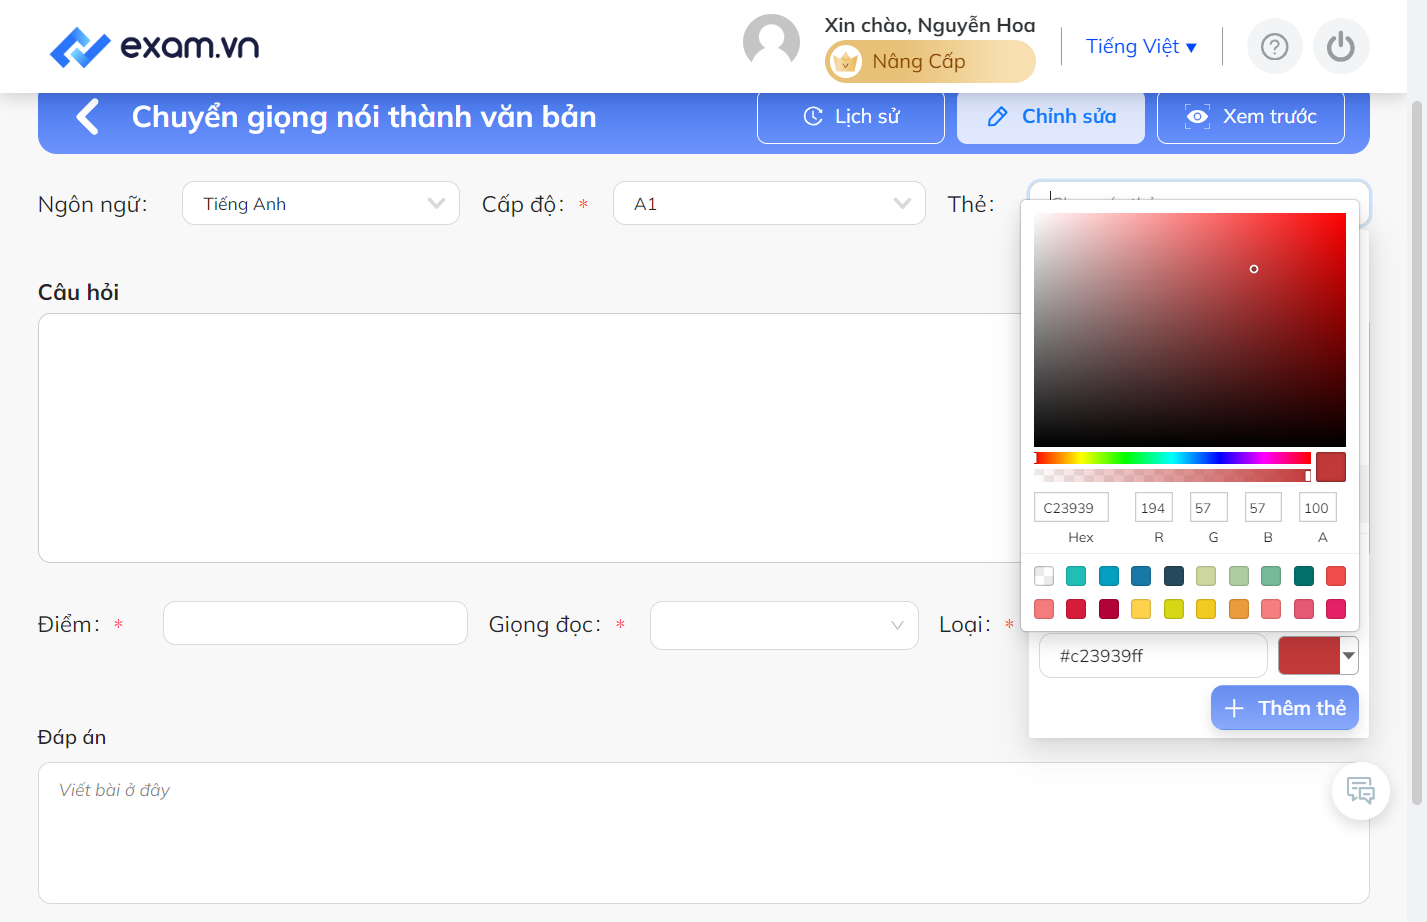Focus the #c23939ff color code input
The width and height of the screenshot is (1427, 922).
[1153, 656]
